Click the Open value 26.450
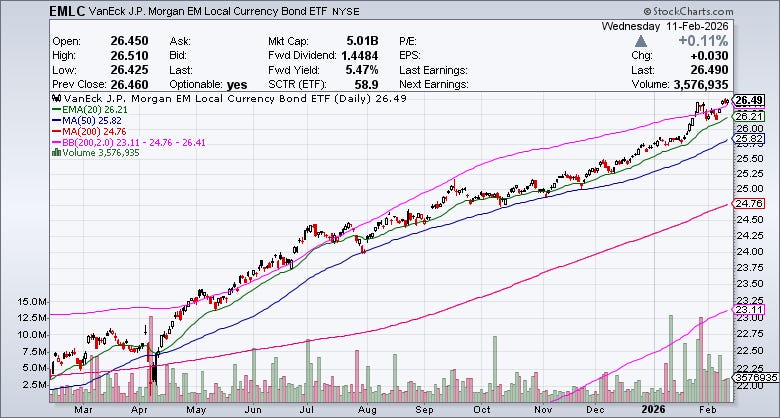This screenshot has height=418, width=780. [129, 41]
